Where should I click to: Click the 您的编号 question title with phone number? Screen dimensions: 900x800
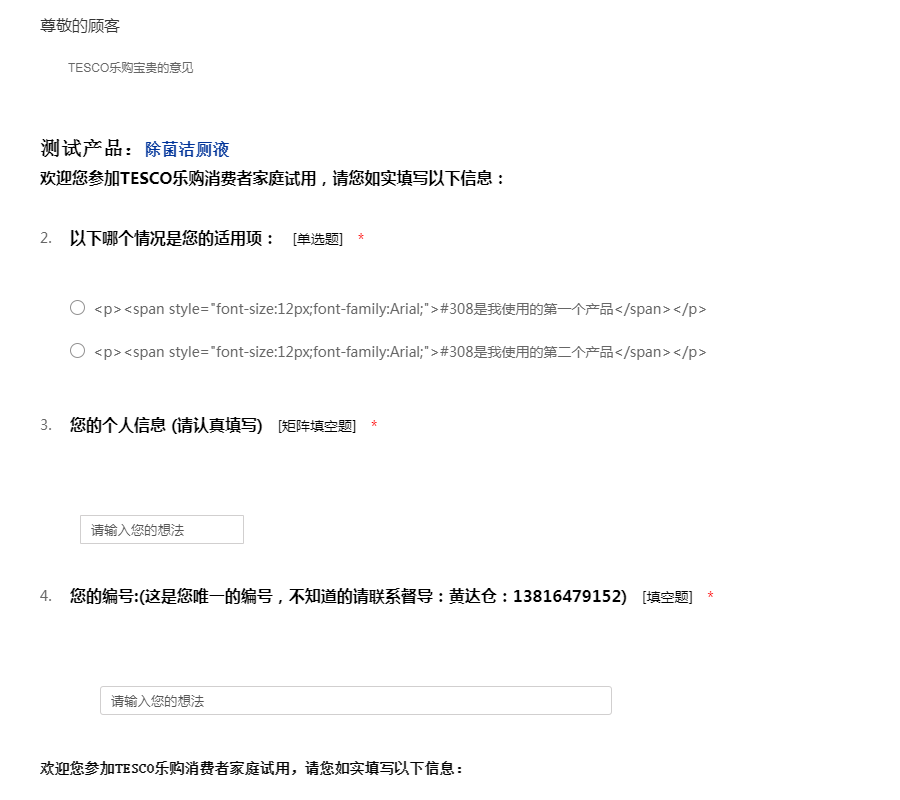click(348, 596)
